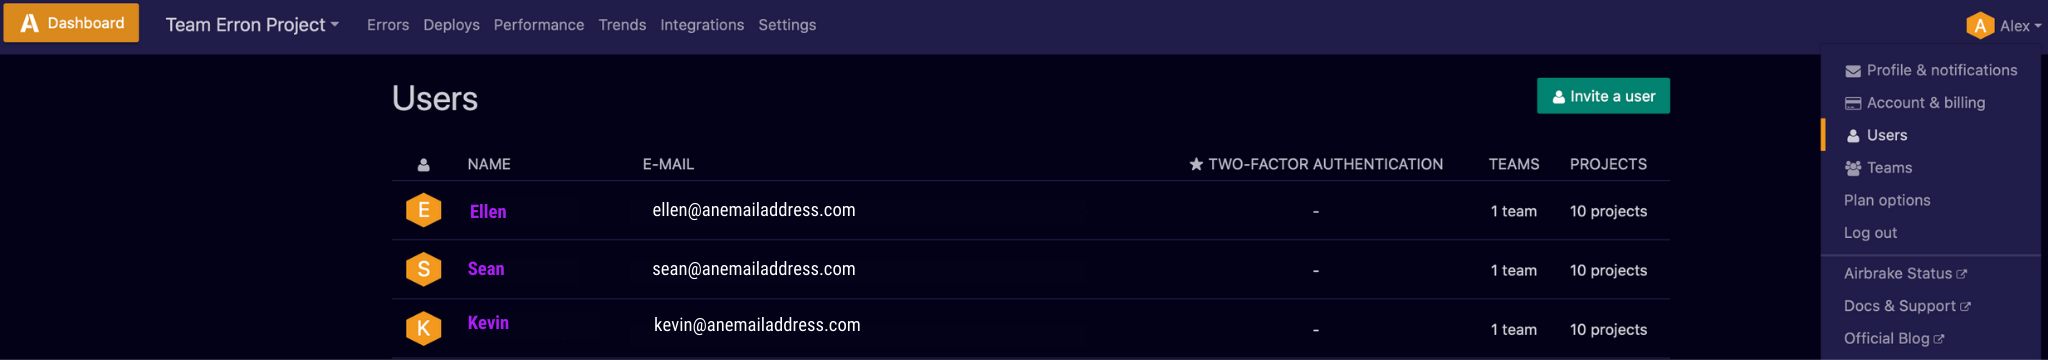Click the Teams group icon in menu
The width and height of the screenshot is (2048, 360).
coord(1853,168)
